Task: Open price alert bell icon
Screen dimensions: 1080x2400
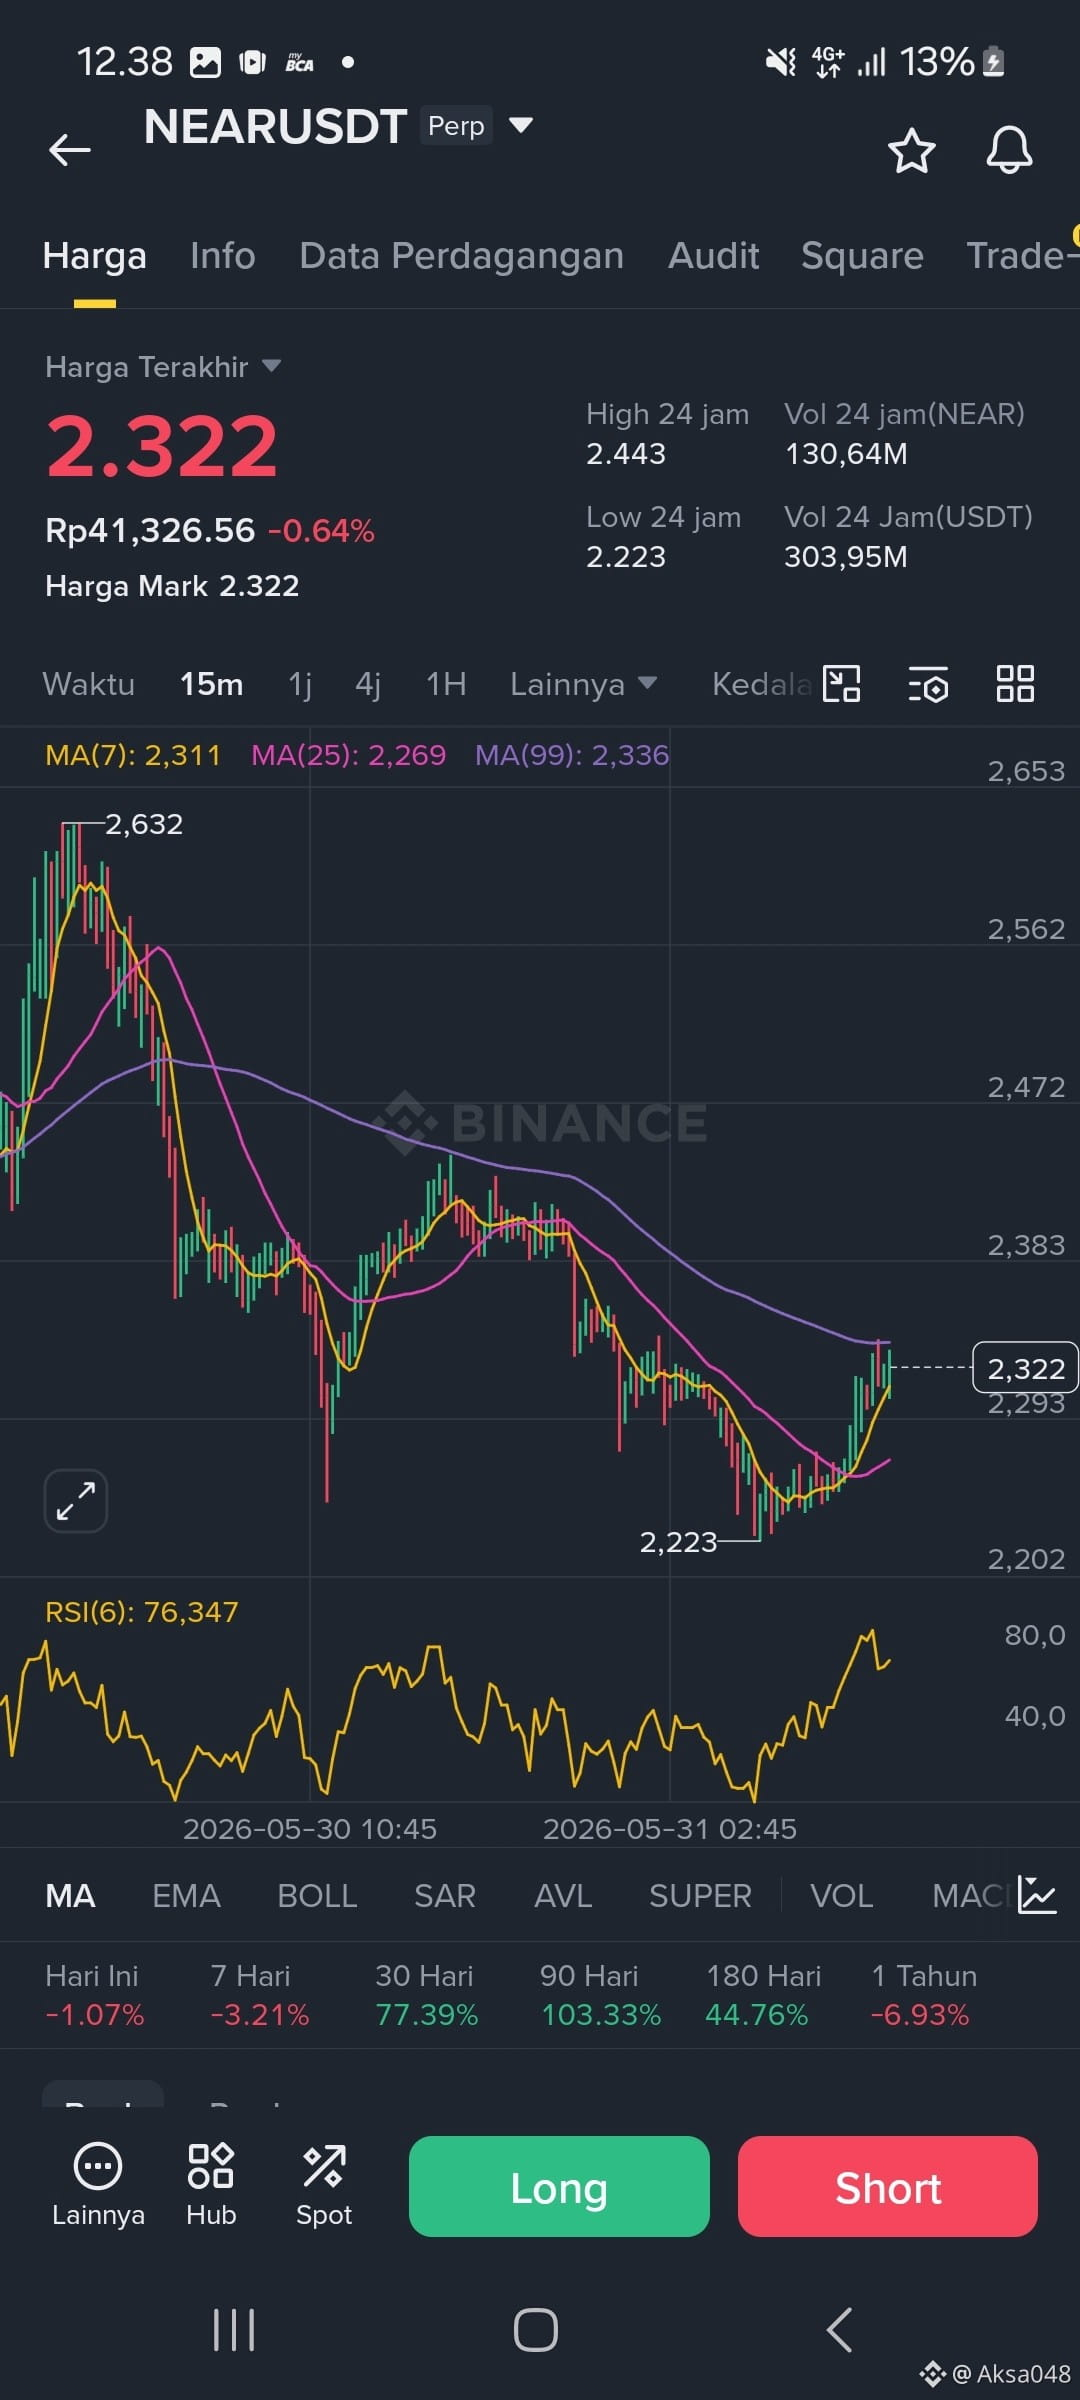Action: click(x=1009, y=151)
